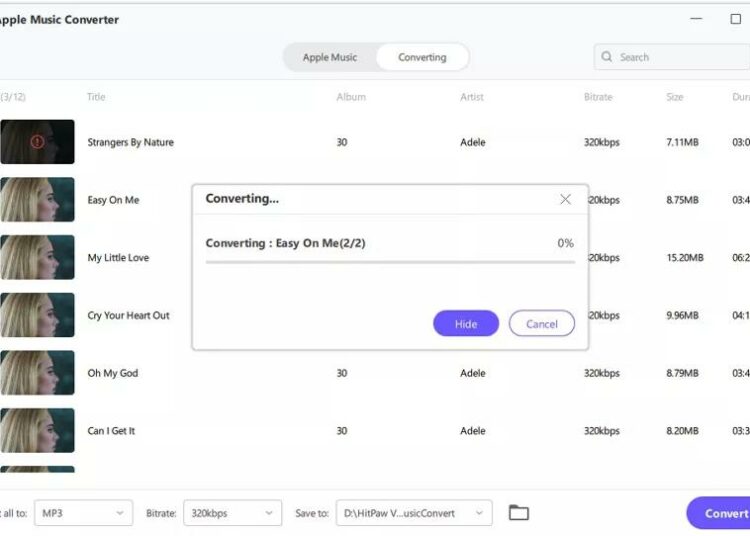Switch to the Apple Music tab
Image resolution: width=750 pixels, height=536 pixels.
click(330, 57)
